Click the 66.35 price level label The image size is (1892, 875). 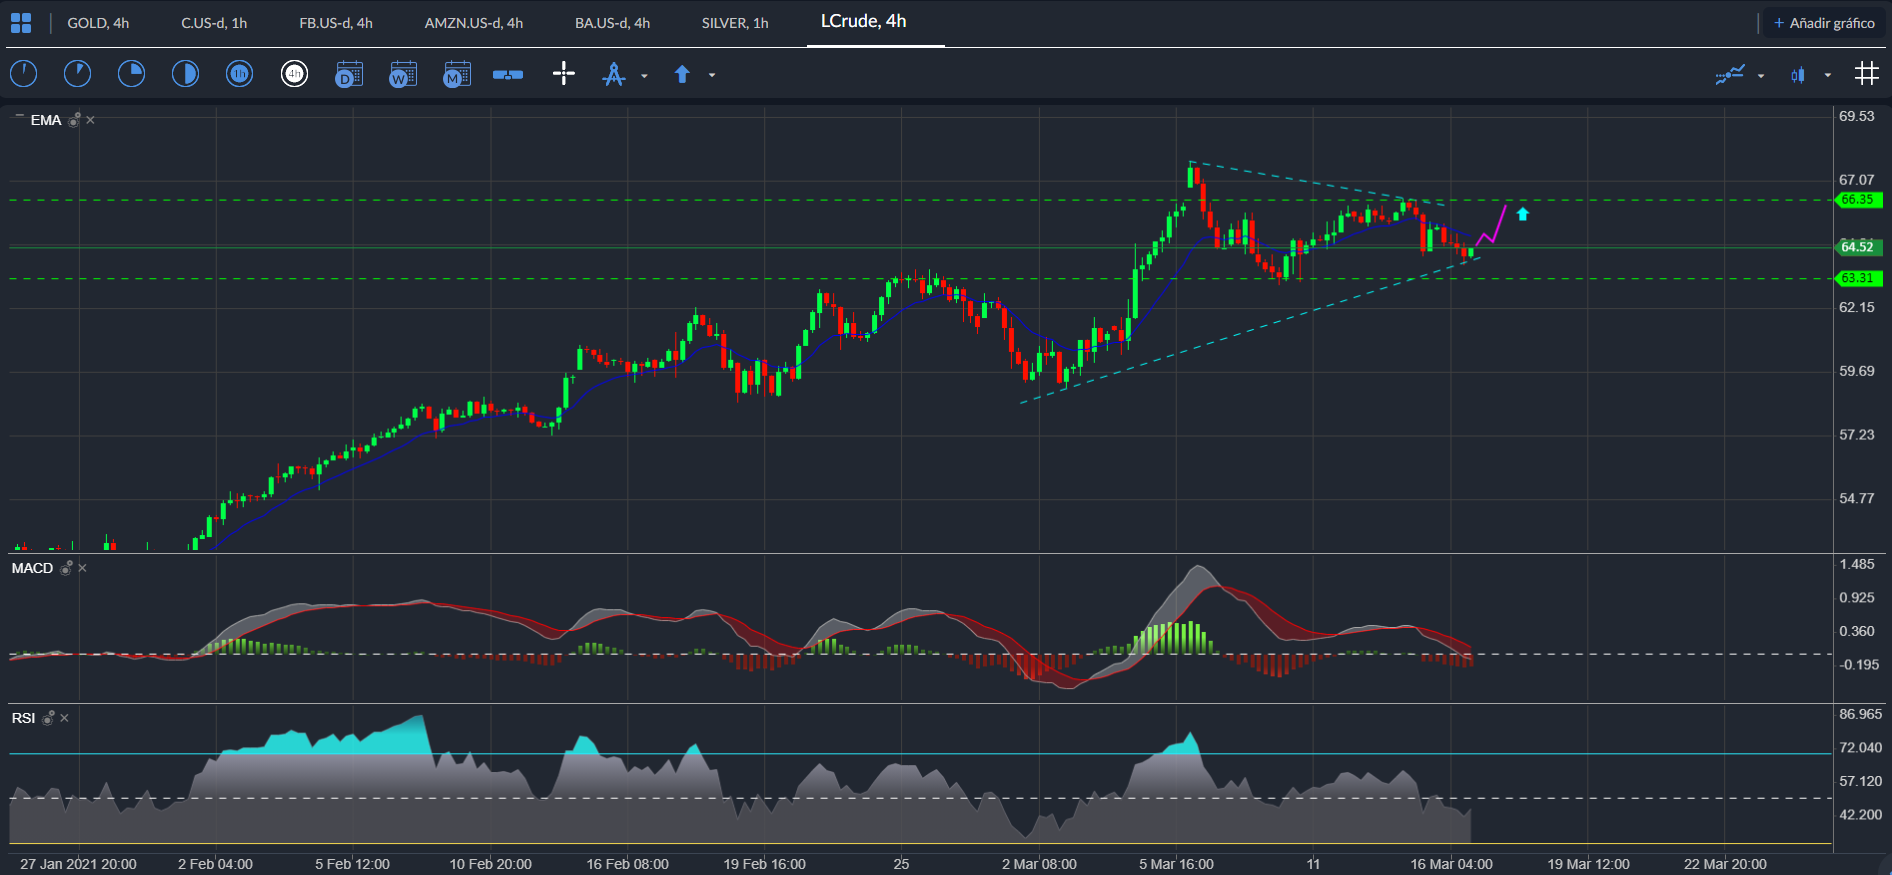[x=1858, y=200]
